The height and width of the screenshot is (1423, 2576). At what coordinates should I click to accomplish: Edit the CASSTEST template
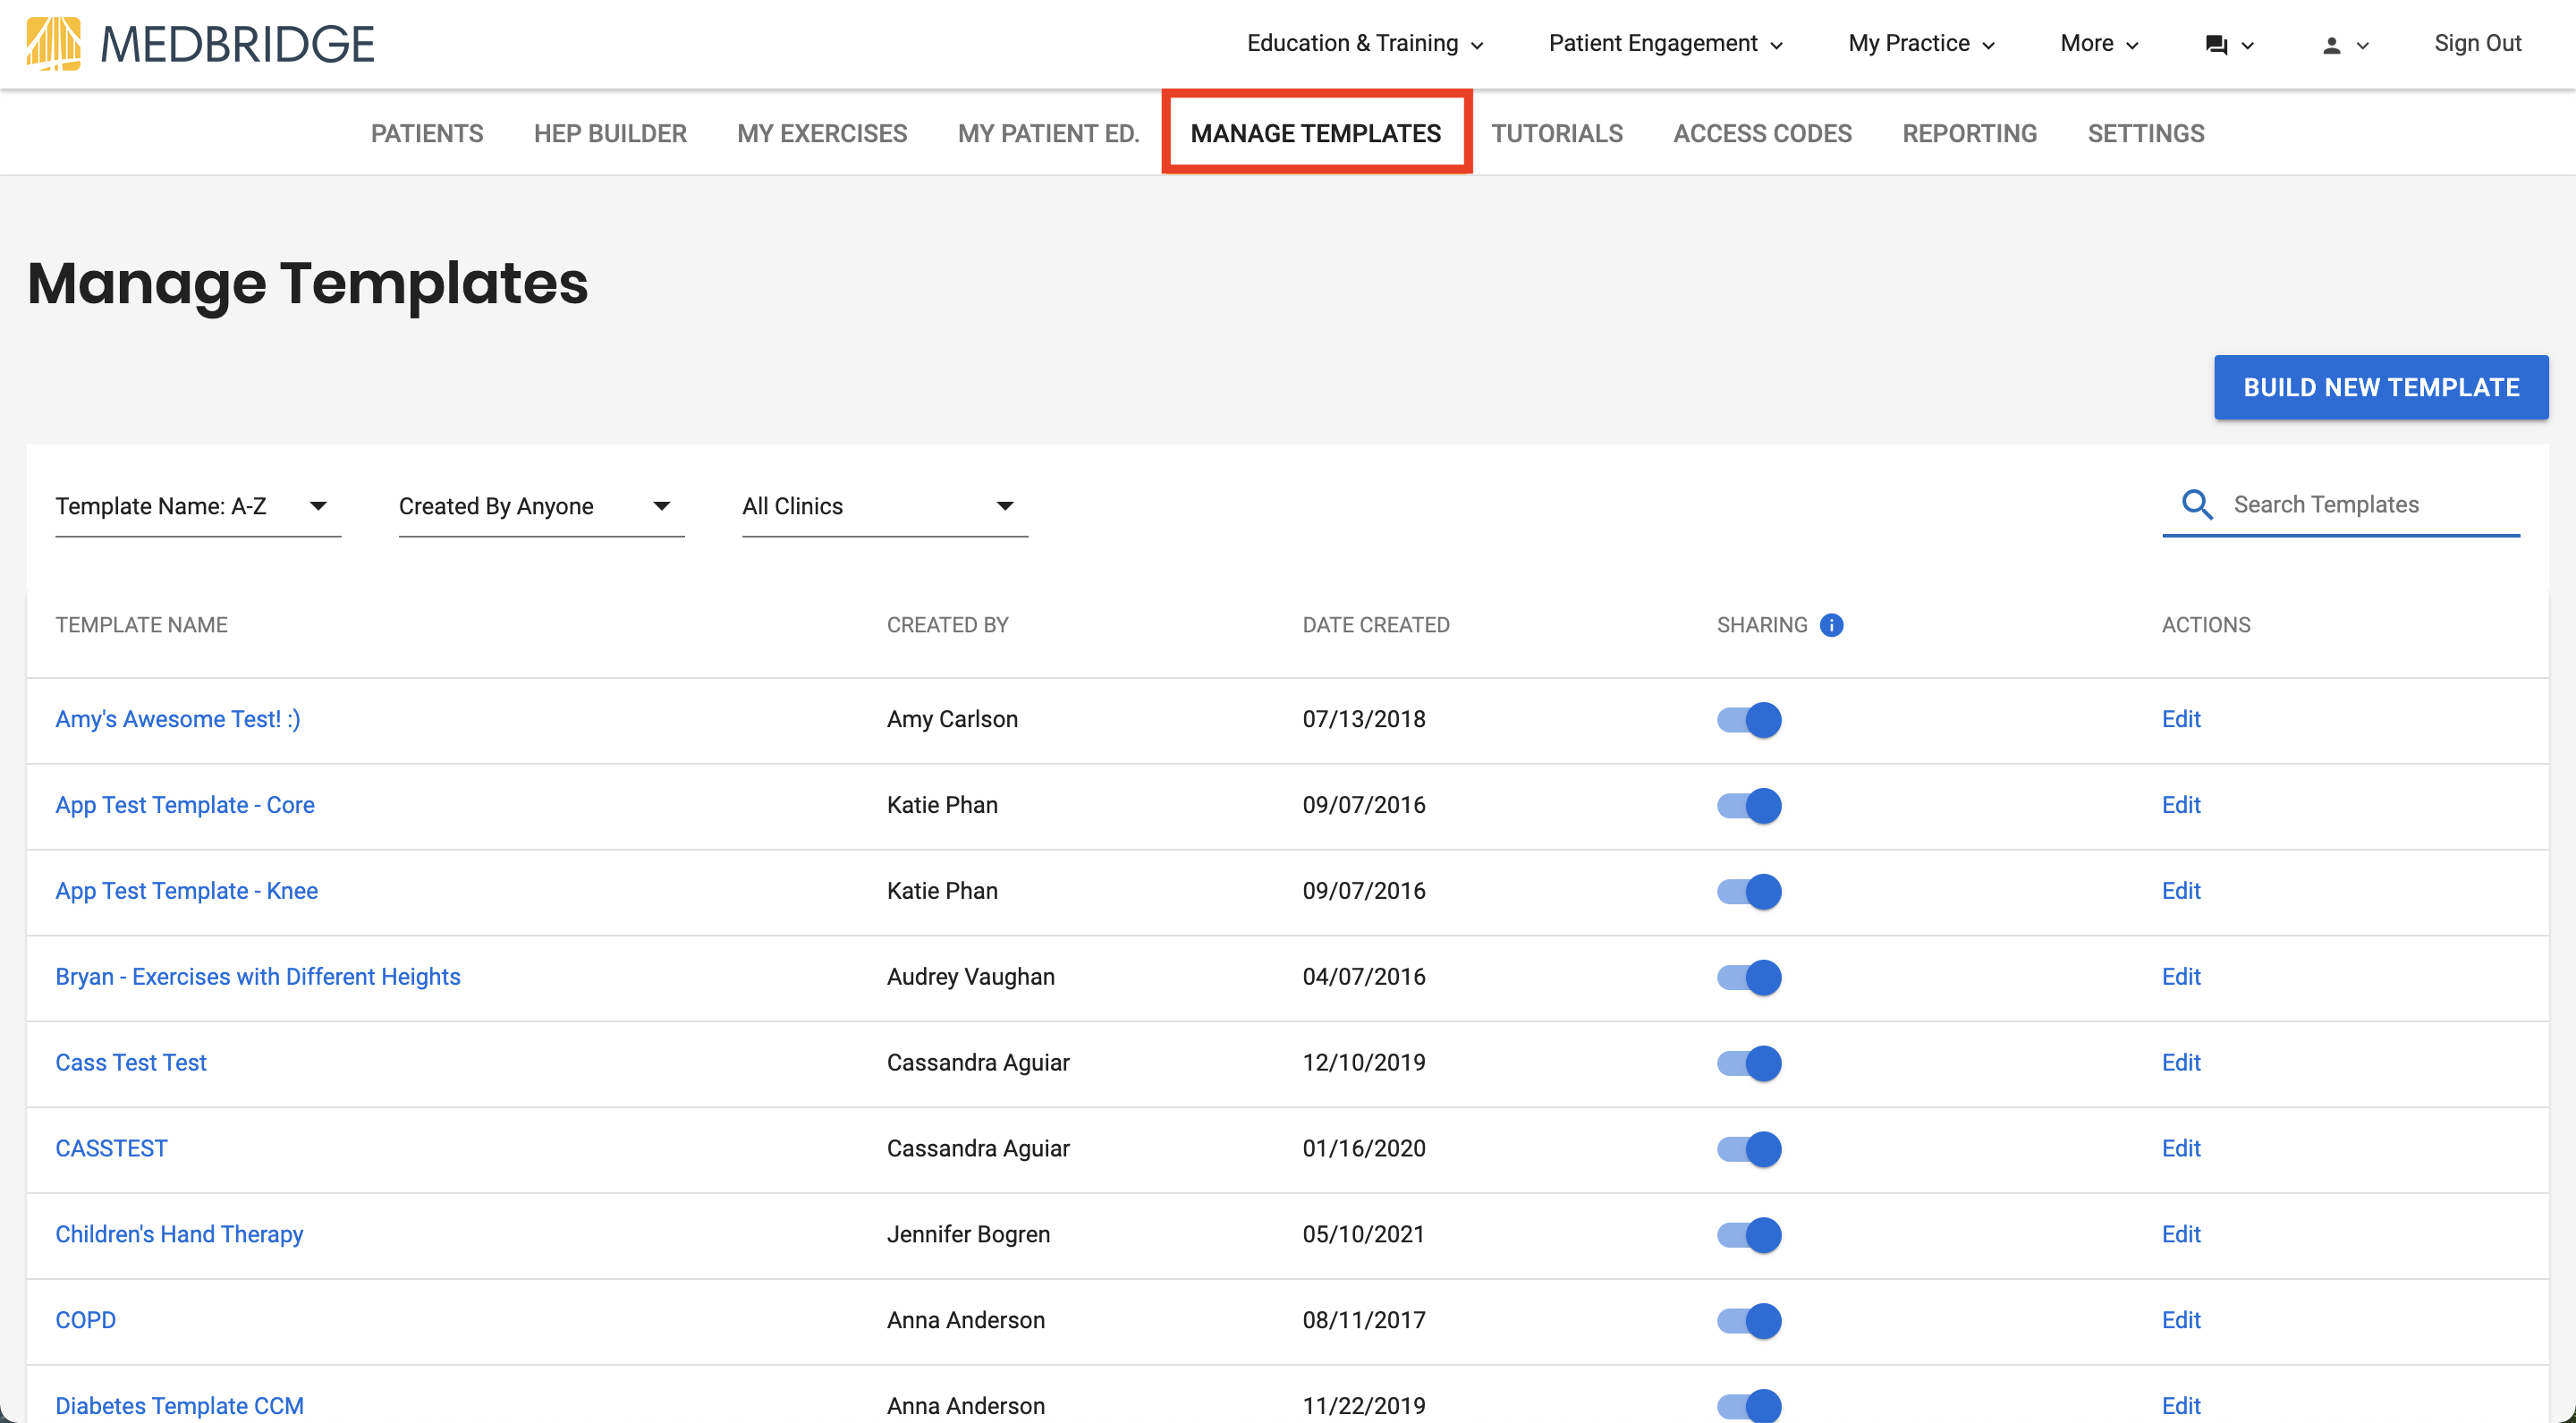tap(2181, 1148)
